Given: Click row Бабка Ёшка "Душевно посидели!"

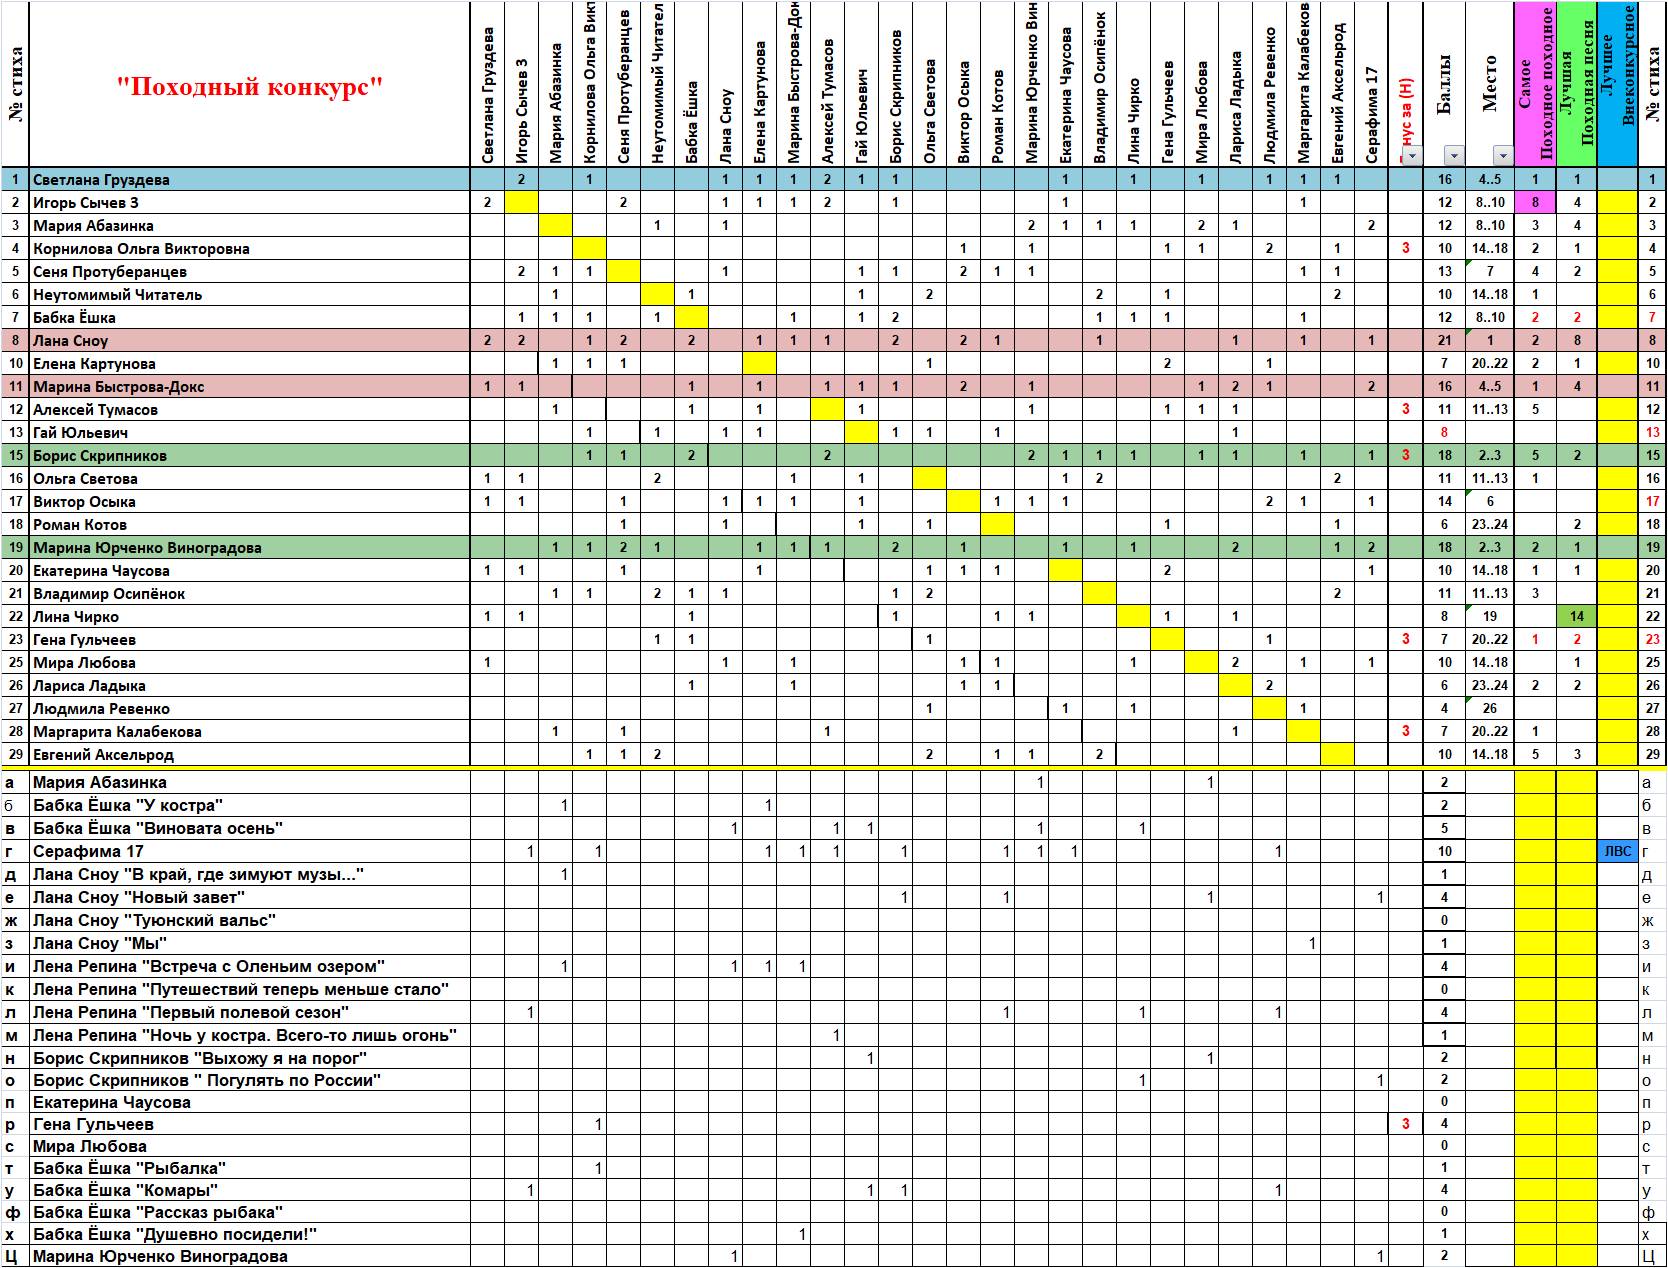Looking at the screenshot, I should click(175, 1234).
